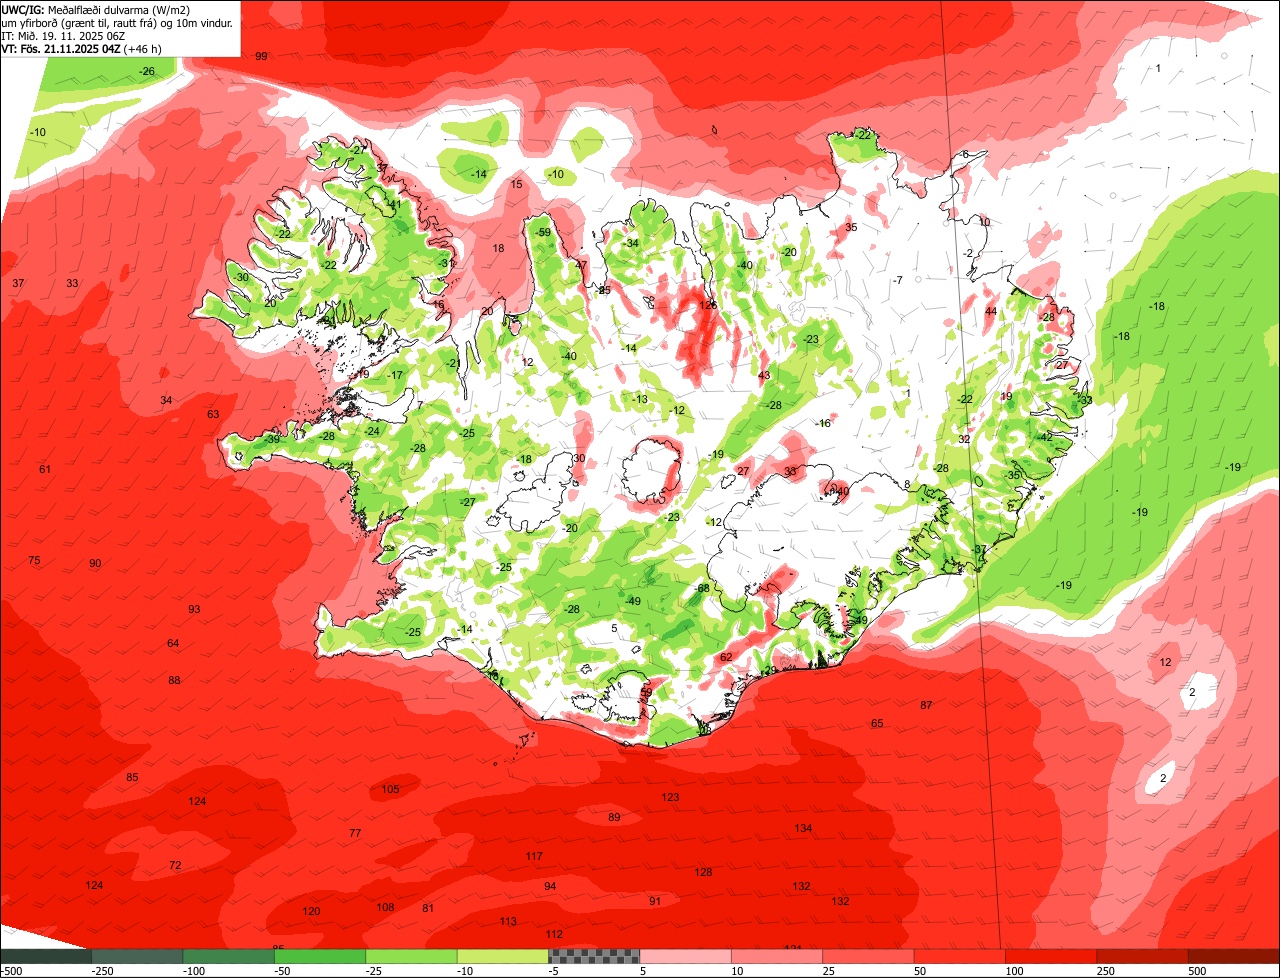Click the darkest red legend swatch beyond 500
1280x978 pixels.
[1234, 956]
